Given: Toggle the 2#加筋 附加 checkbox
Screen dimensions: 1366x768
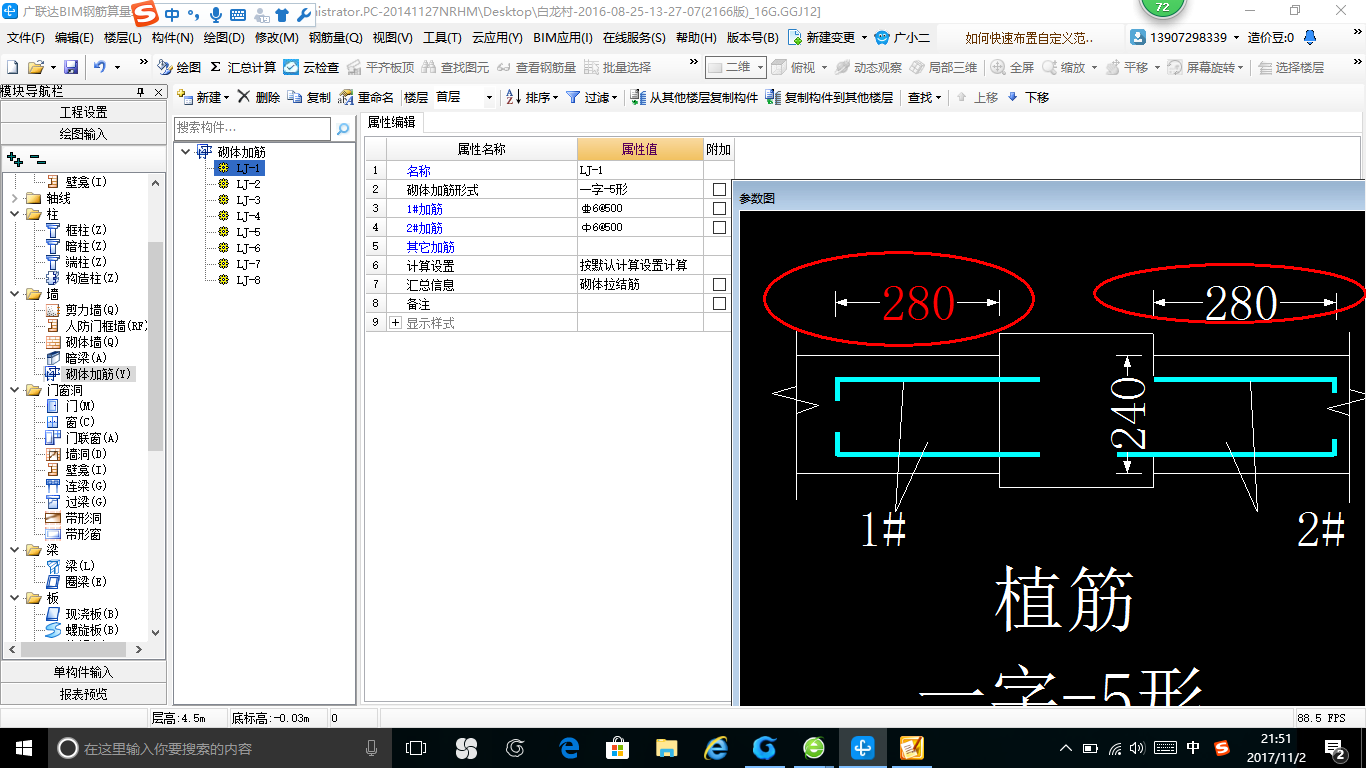Looking at the screenshot, I should [x=719, y=227].
